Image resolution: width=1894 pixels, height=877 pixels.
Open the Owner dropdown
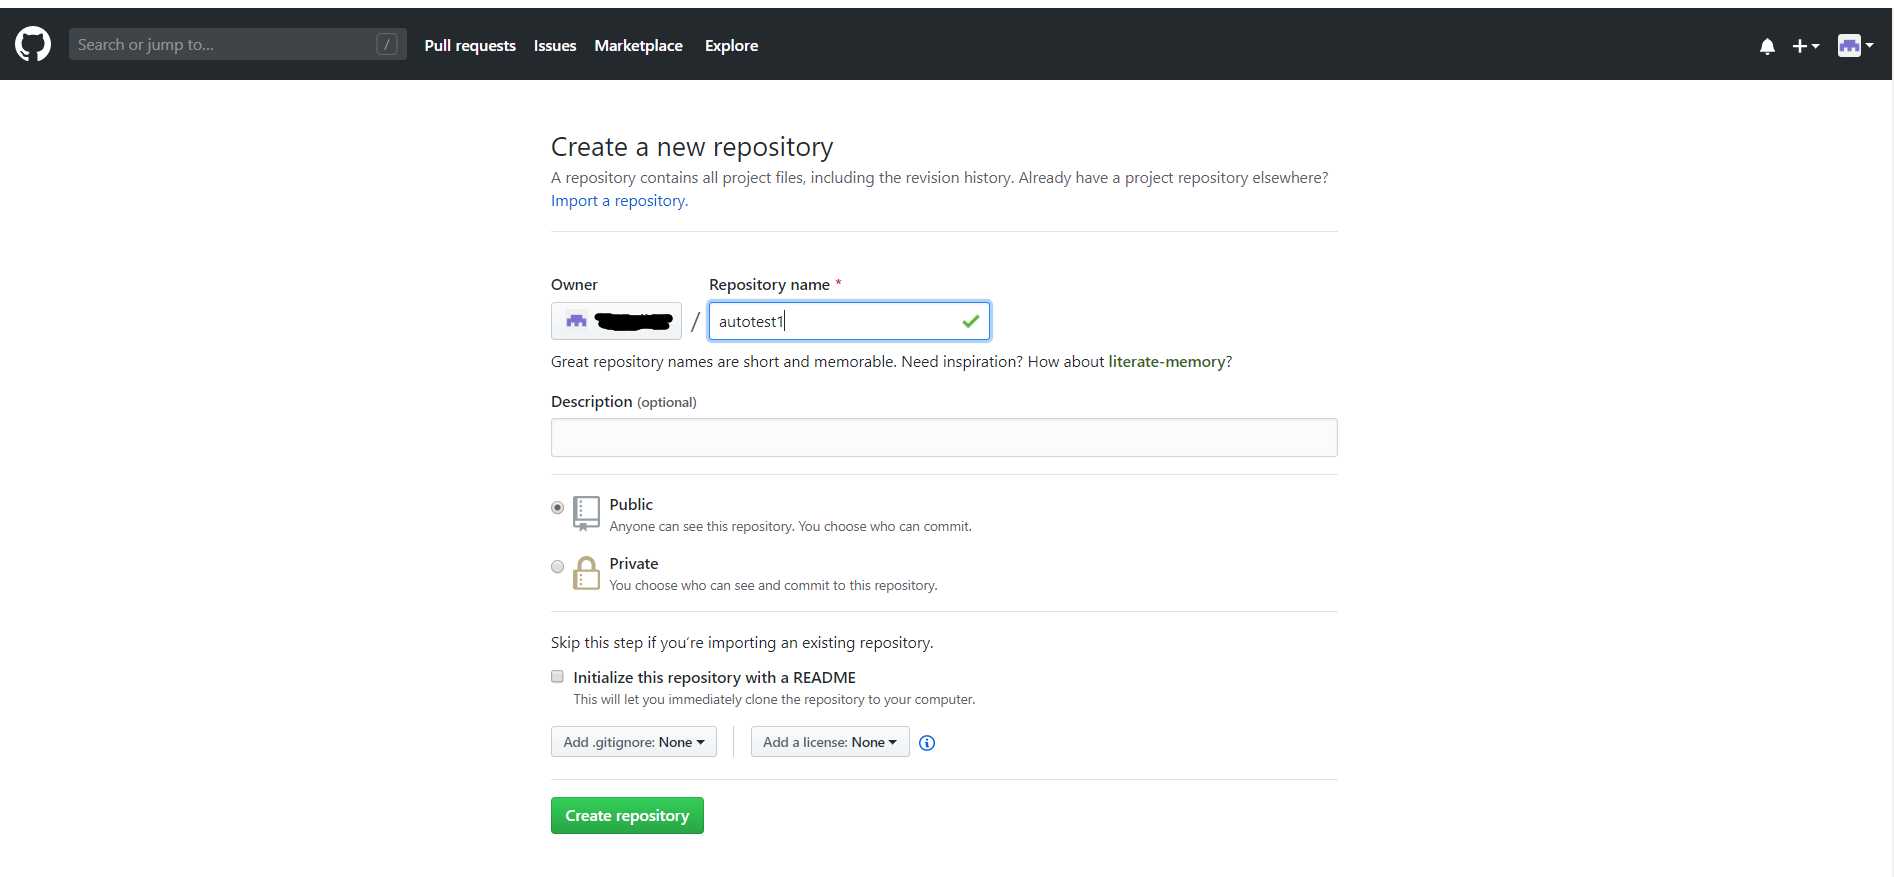pyautogui.click(x=616, y=321)
